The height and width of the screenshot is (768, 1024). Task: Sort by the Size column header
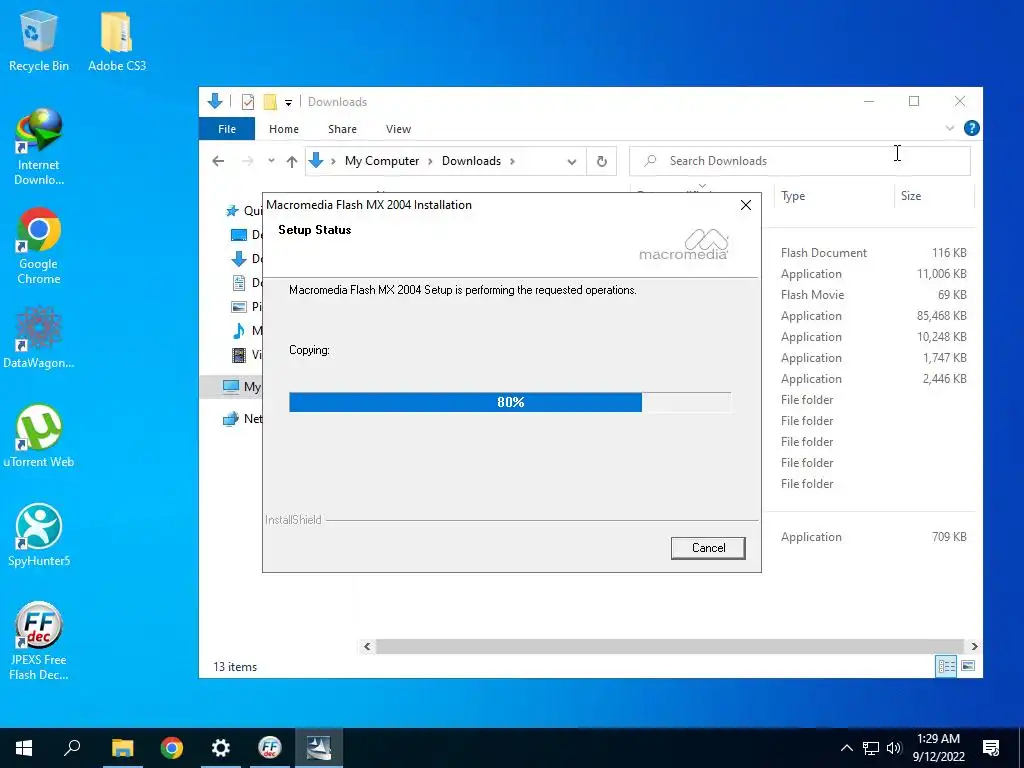[910, 196]
